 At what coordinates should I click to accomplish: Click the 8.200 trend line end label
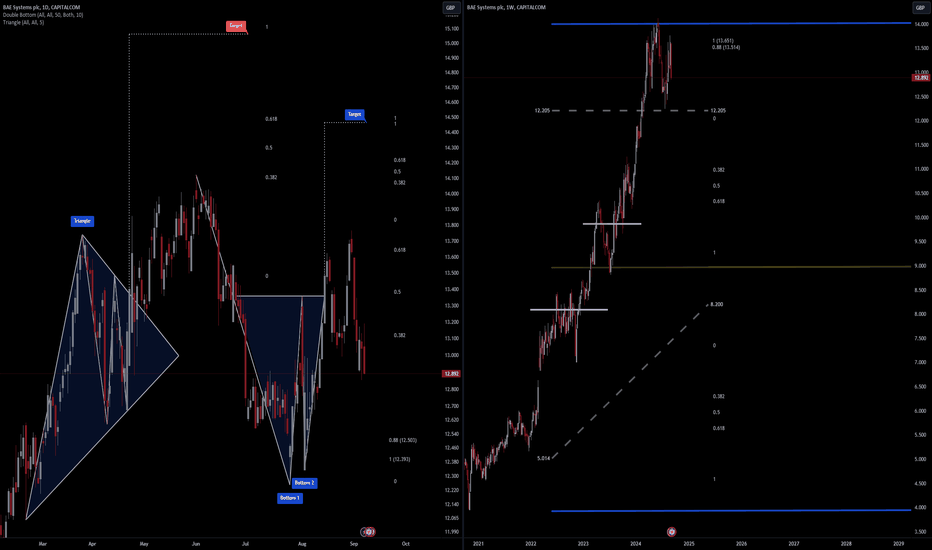point(717,304)
